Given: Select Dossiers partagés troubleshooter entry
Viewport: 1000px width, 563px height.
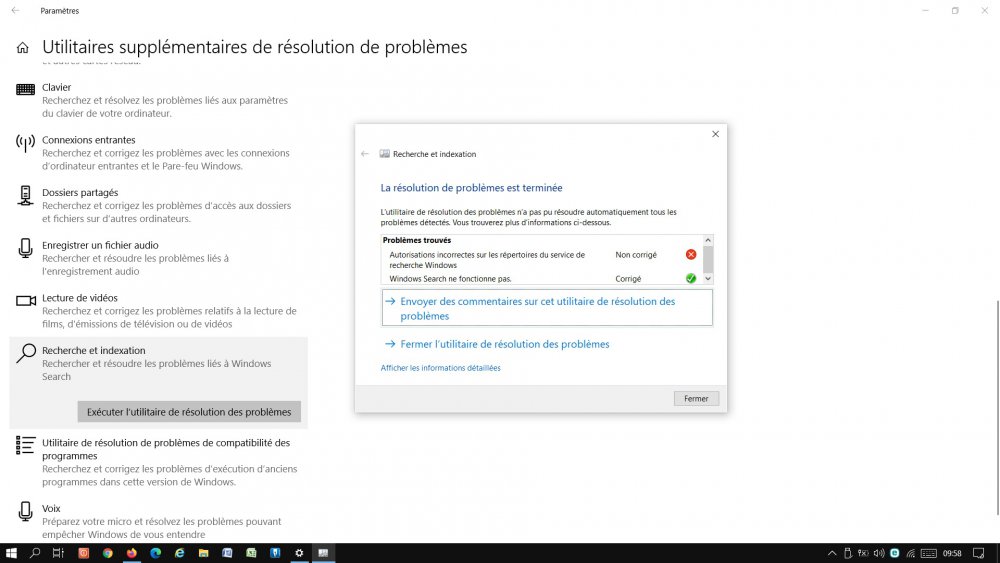Looking at the screenshot, I should pos(158,205).
